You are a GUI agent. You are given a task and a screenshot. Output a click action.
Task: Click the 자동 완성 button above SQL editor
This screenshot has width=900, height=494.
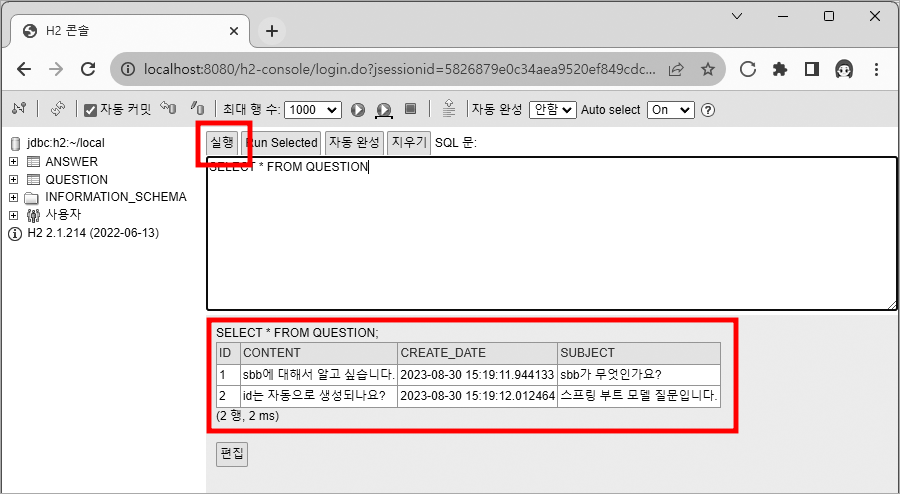pyautogui.click(x=354, y=142)
